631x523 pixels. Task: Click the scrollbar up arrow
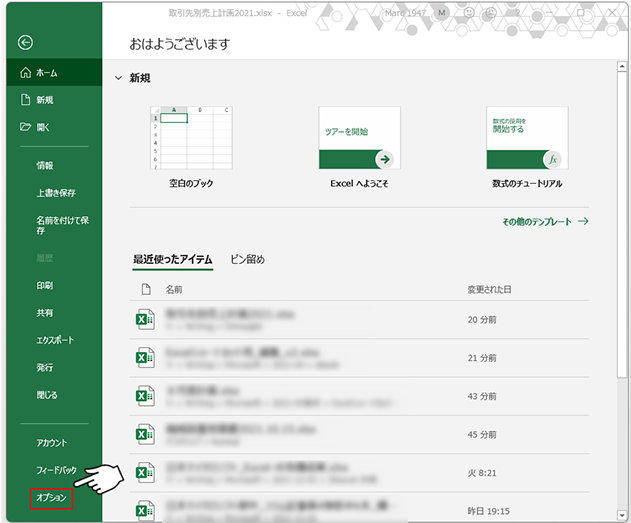pos(622,66)
